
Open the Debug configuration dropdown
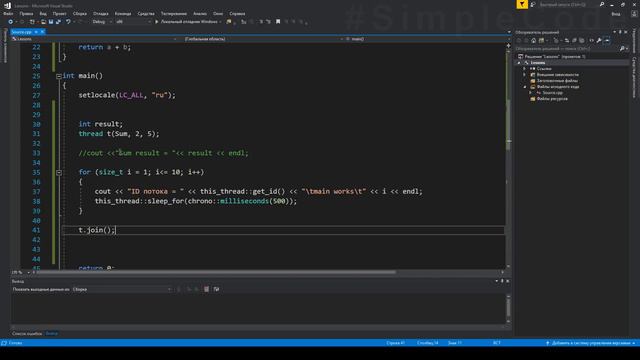click(101, 22)
